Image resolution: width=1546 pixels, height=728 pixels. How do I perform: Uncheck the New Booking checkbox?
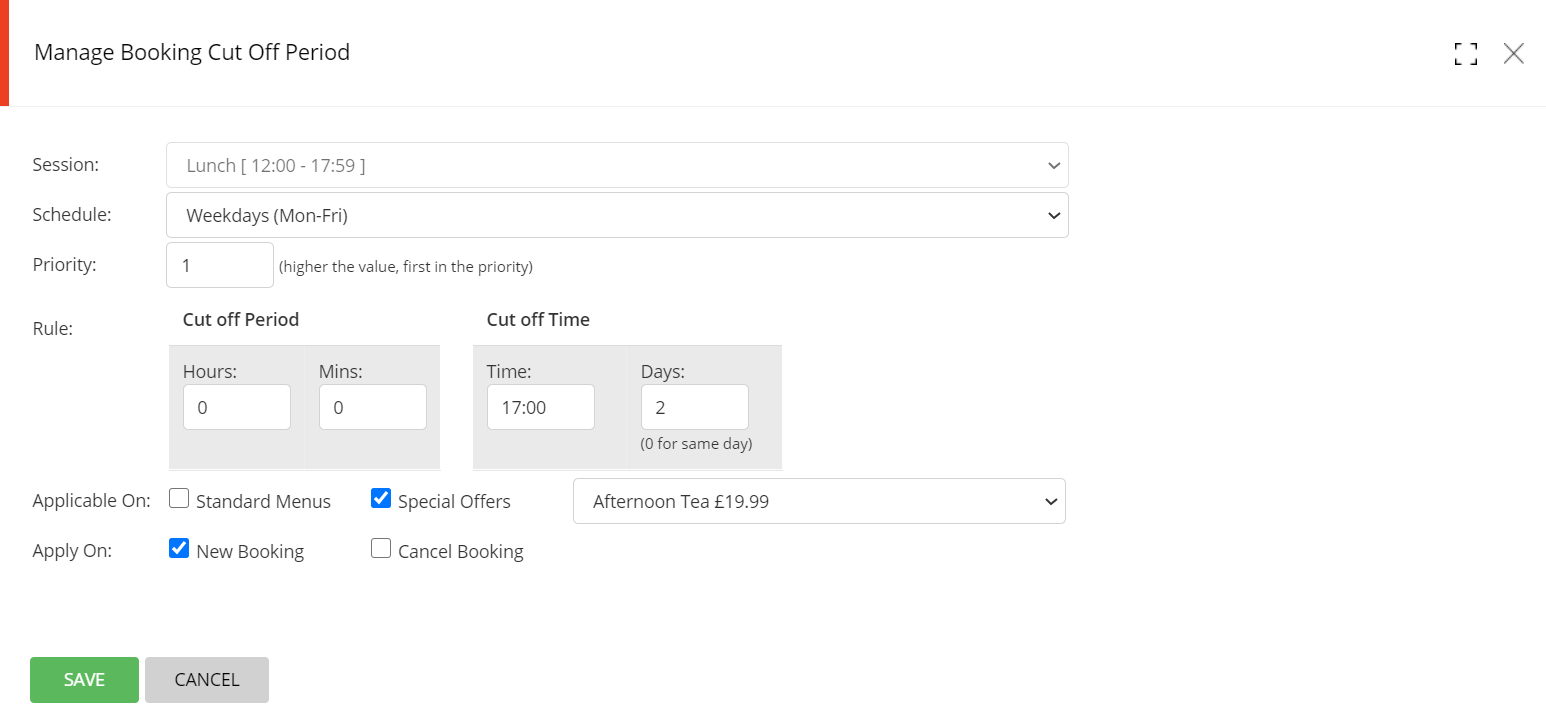[179, 548]
